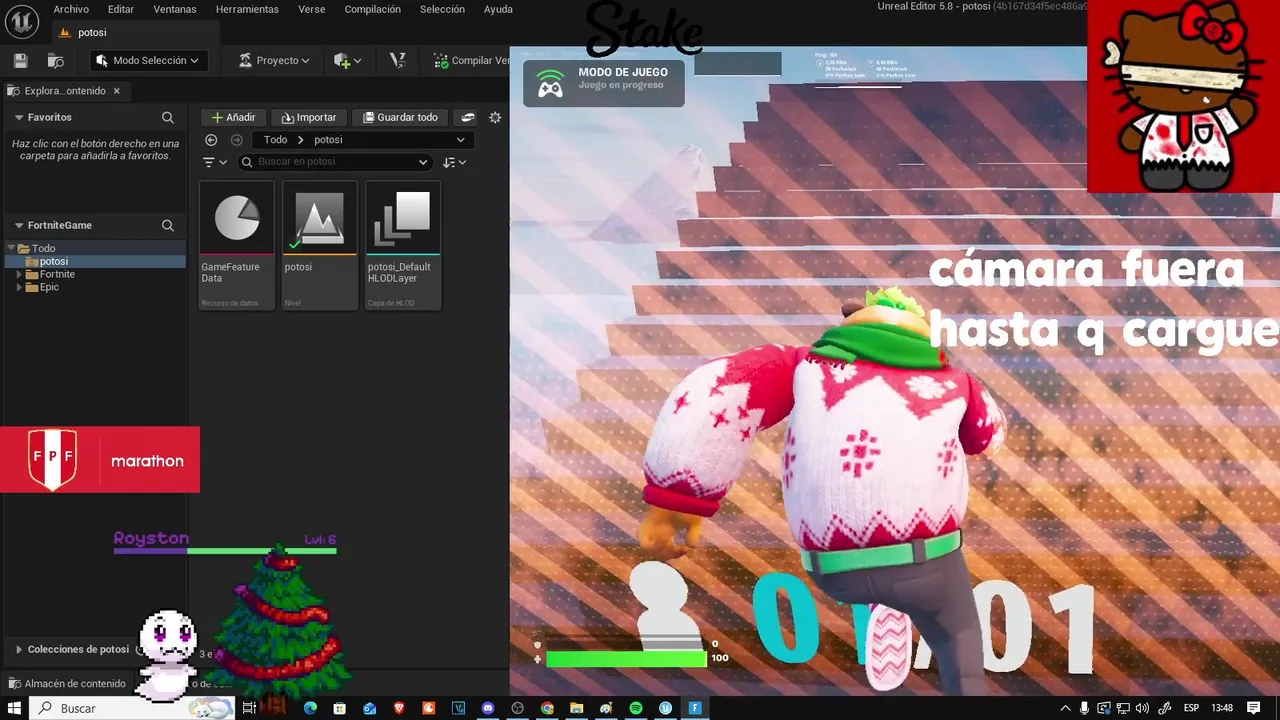Open the Selección menu

pos(442,9)
